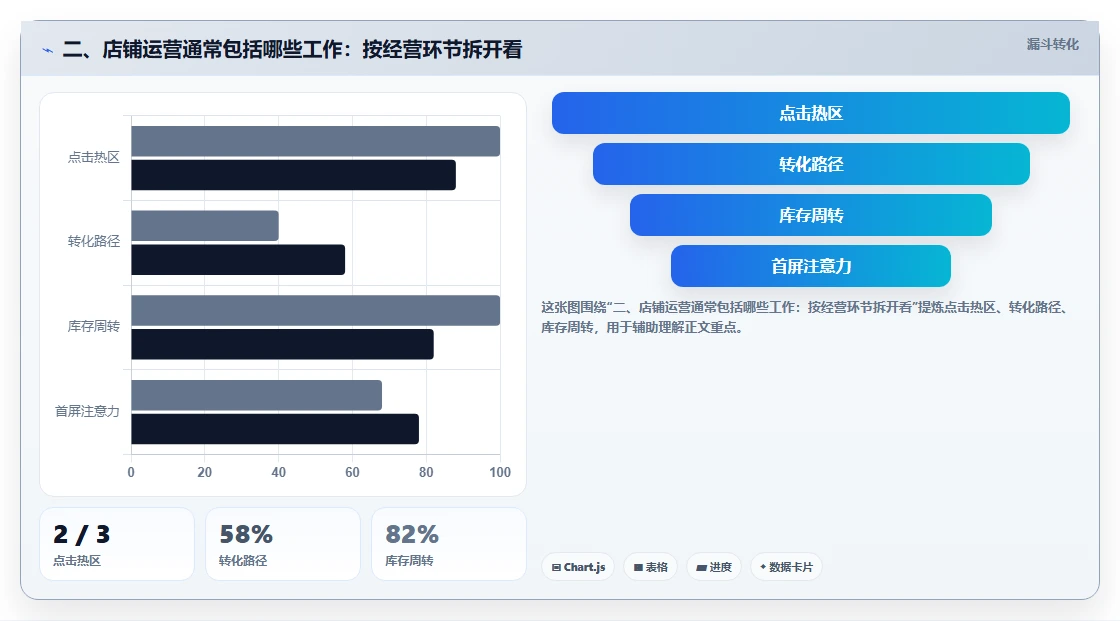The height and width of the screenshot is (621, 1120).
Task: Click the dark bar for 库存周转
Action: pyautogui.click(x=282, y=344)
